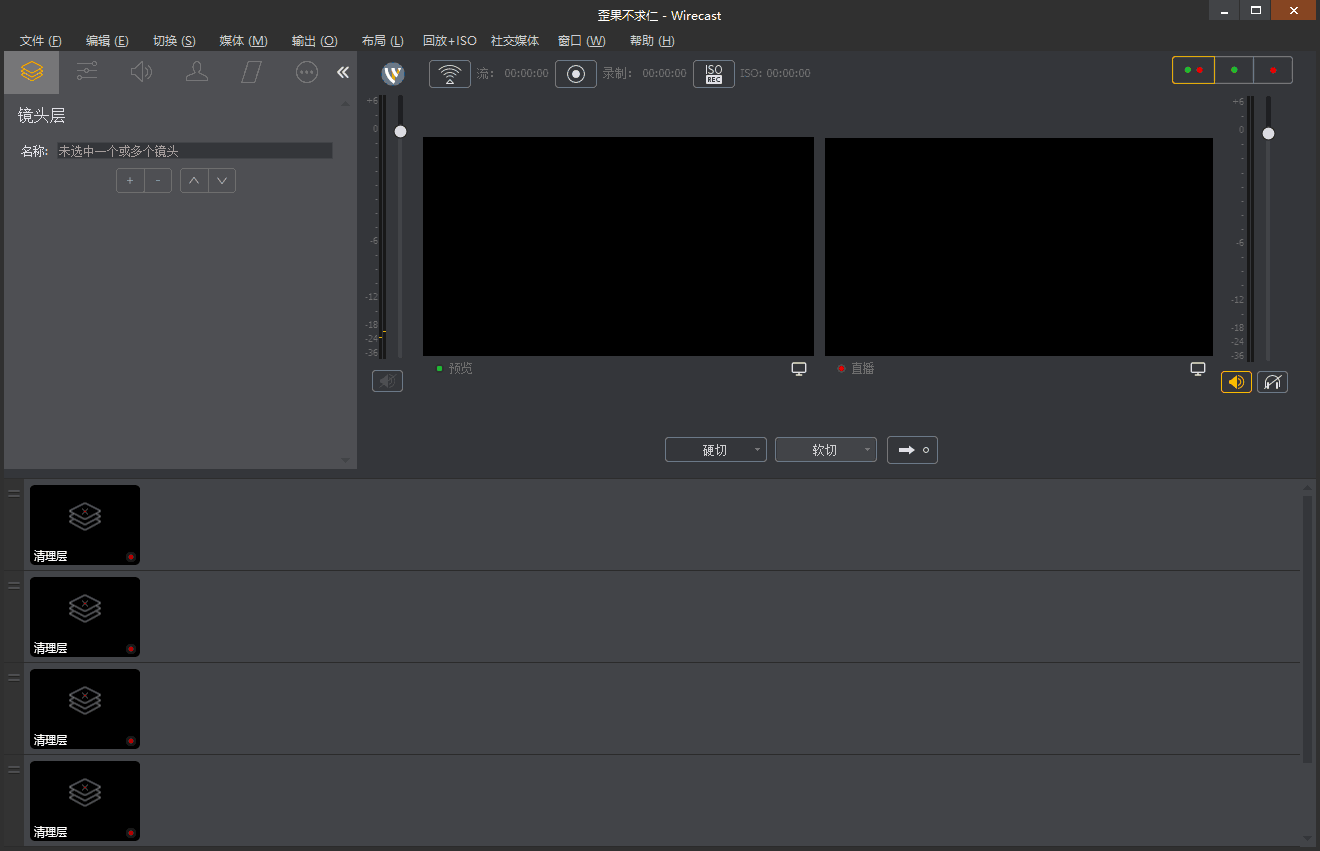Open the 媒体 (M) menu
This screenshot has width=1320, height=851.
tap(243, 41)
